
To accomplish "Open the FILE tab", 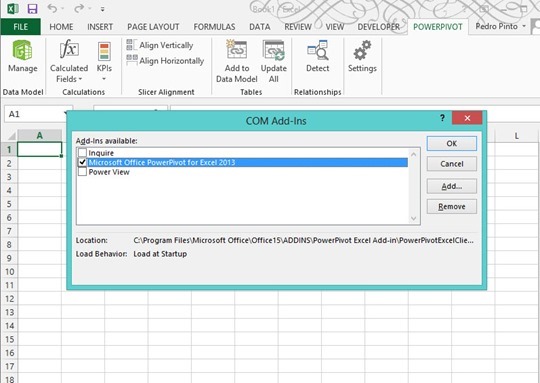I will [21, 27].
